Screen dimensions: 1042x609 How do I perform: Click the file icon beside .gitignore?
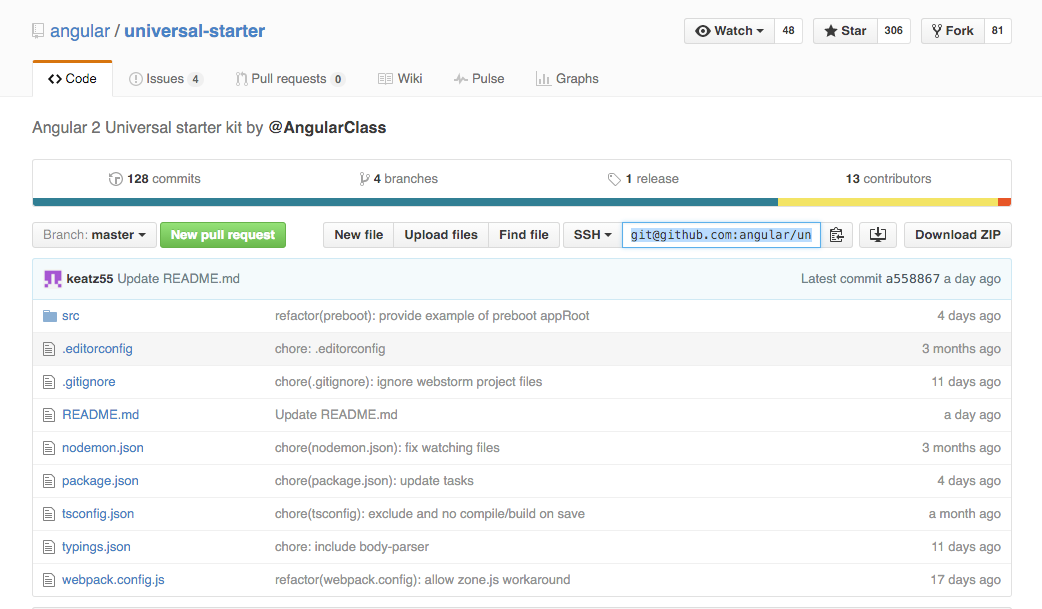pyautogui.click(x=49, y=382)
